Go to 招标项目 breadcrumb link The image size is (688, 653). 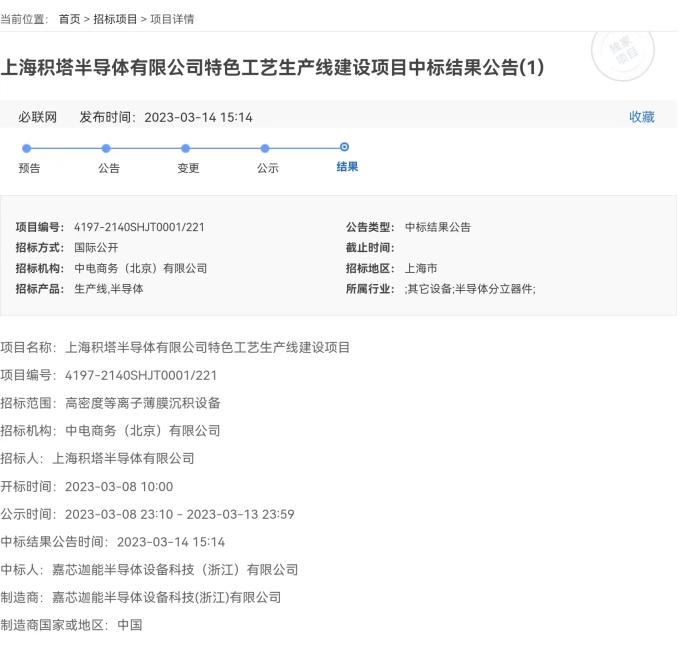[x=115, y=19]
